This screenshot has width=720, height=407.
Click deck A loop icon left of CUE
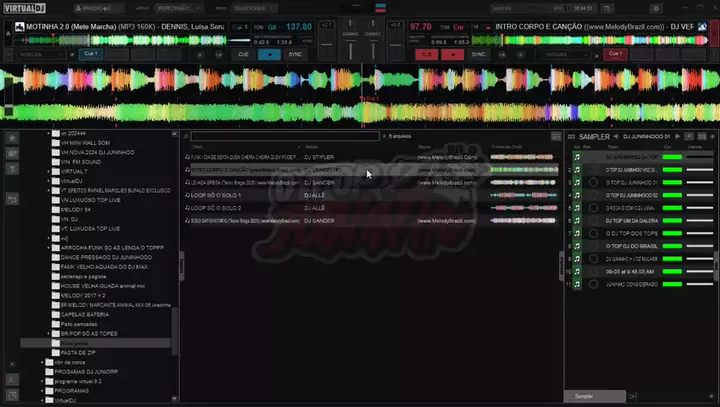tap(219, 55)
